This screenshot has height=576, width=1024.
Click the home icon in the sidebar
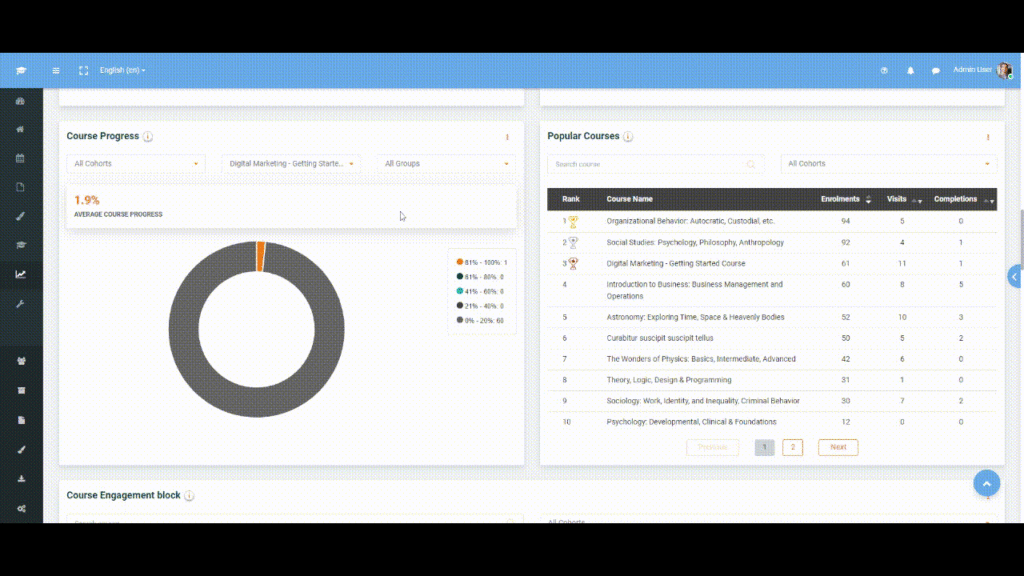coord(20,129)
